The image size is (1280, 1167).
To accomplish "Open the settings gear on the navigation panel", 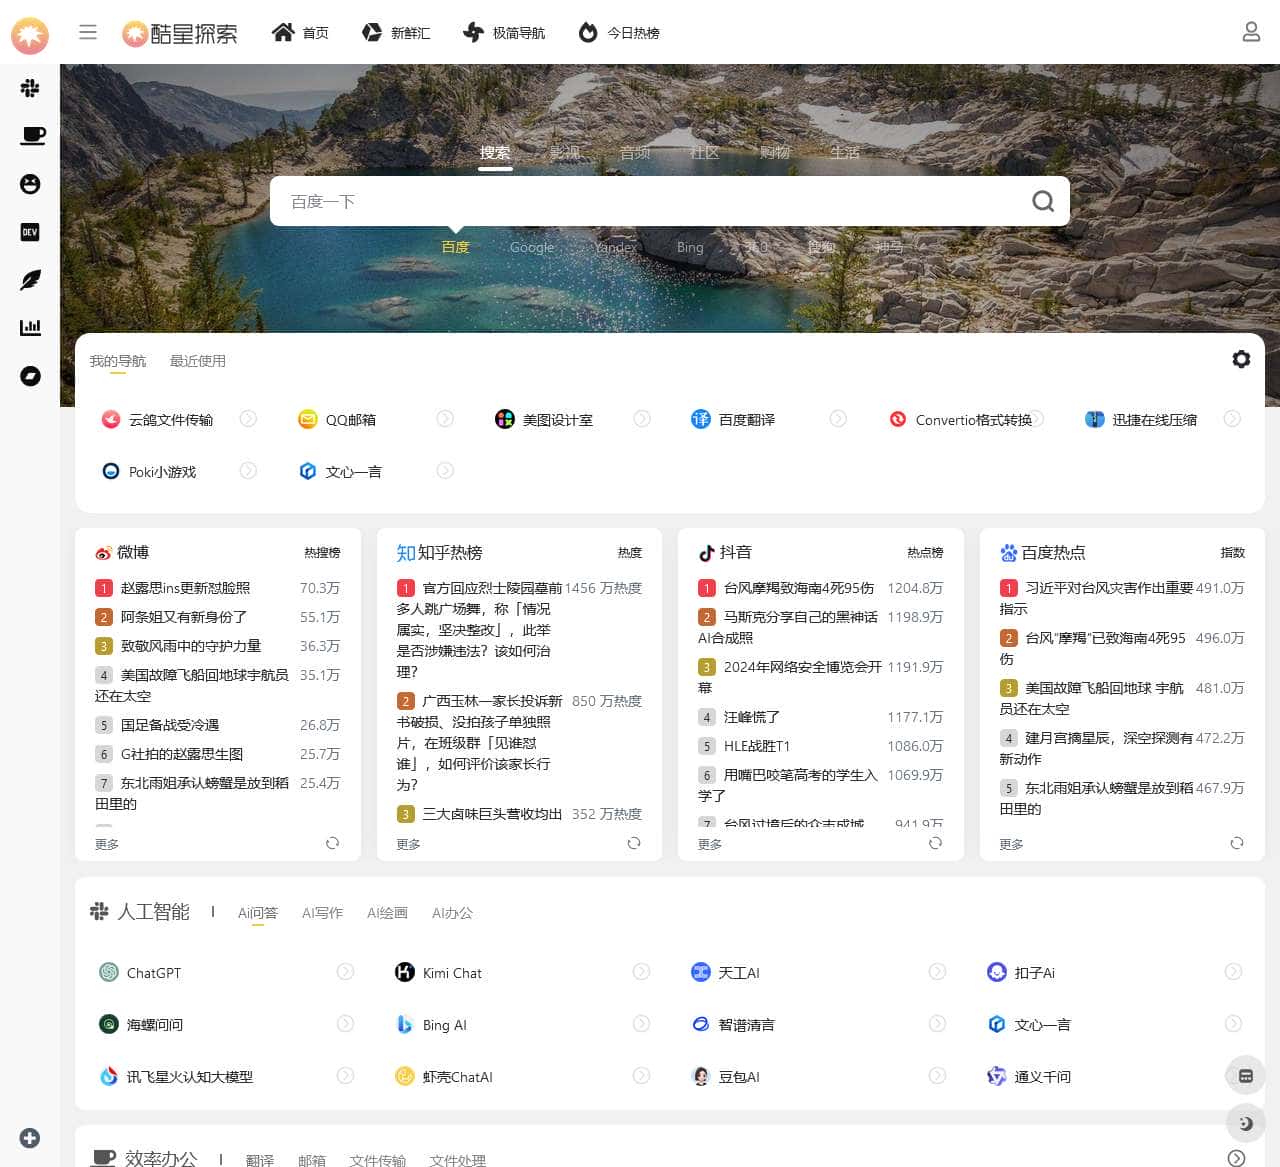I will pyautogui.click(x=1241, y=359).
